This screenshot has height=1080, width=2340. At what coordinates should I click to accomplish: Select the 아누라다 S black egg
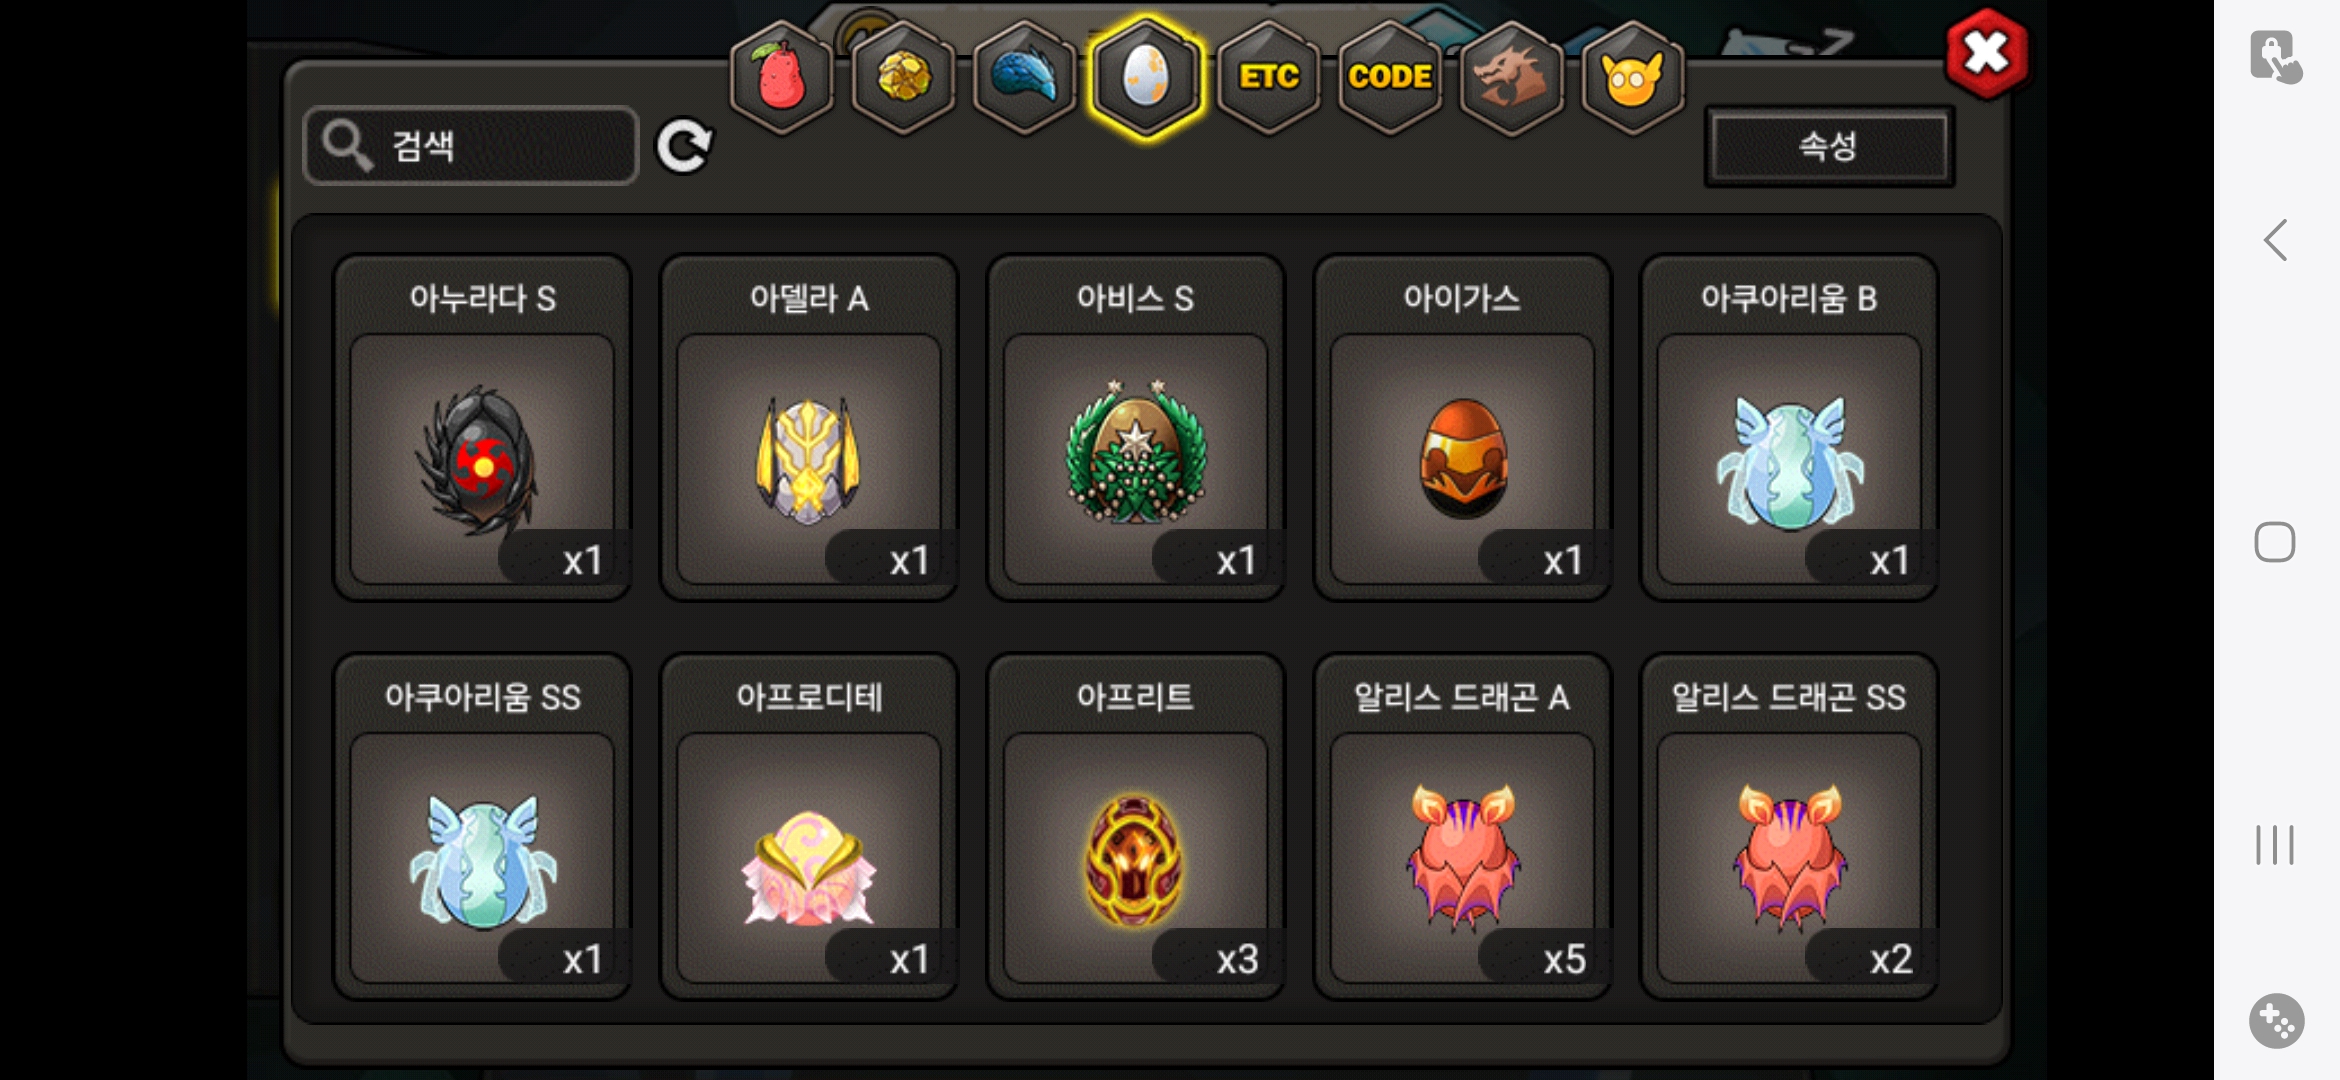tap(482, 428)
